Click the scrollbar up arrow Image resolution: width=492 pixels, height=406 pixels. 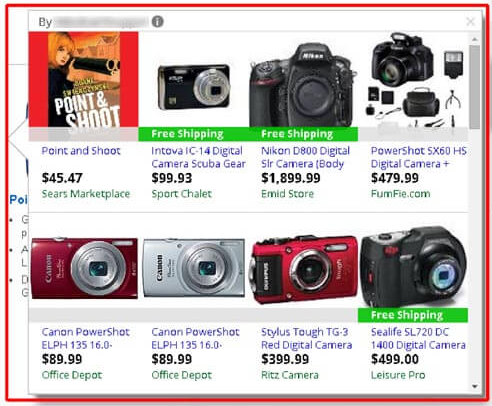tap(474, 39)
